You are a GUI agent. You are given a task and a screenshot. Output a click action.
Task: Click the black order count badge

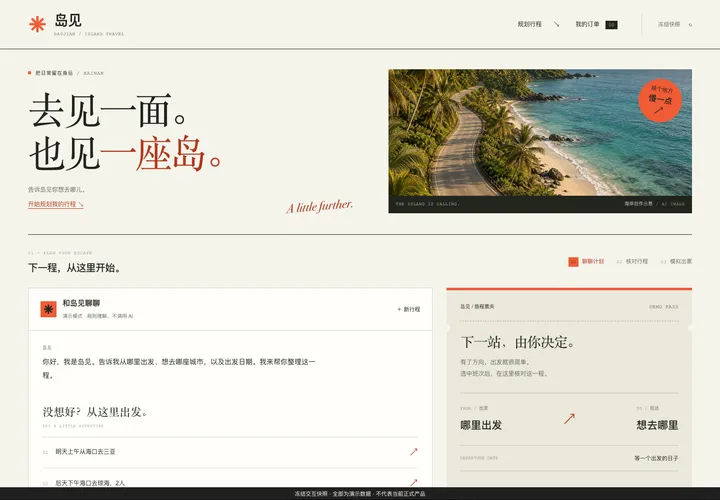(611, 25)
